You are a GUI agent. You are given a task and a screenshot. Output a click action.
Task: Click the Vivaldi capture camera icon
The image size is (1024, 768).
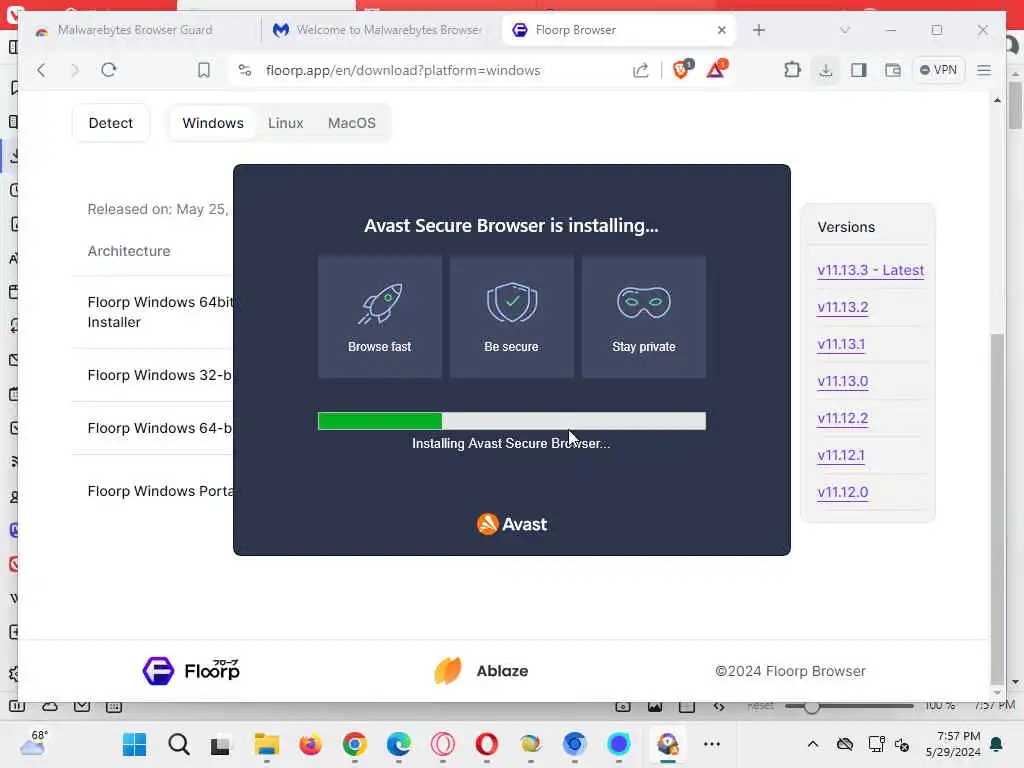[x=622, y=707]
